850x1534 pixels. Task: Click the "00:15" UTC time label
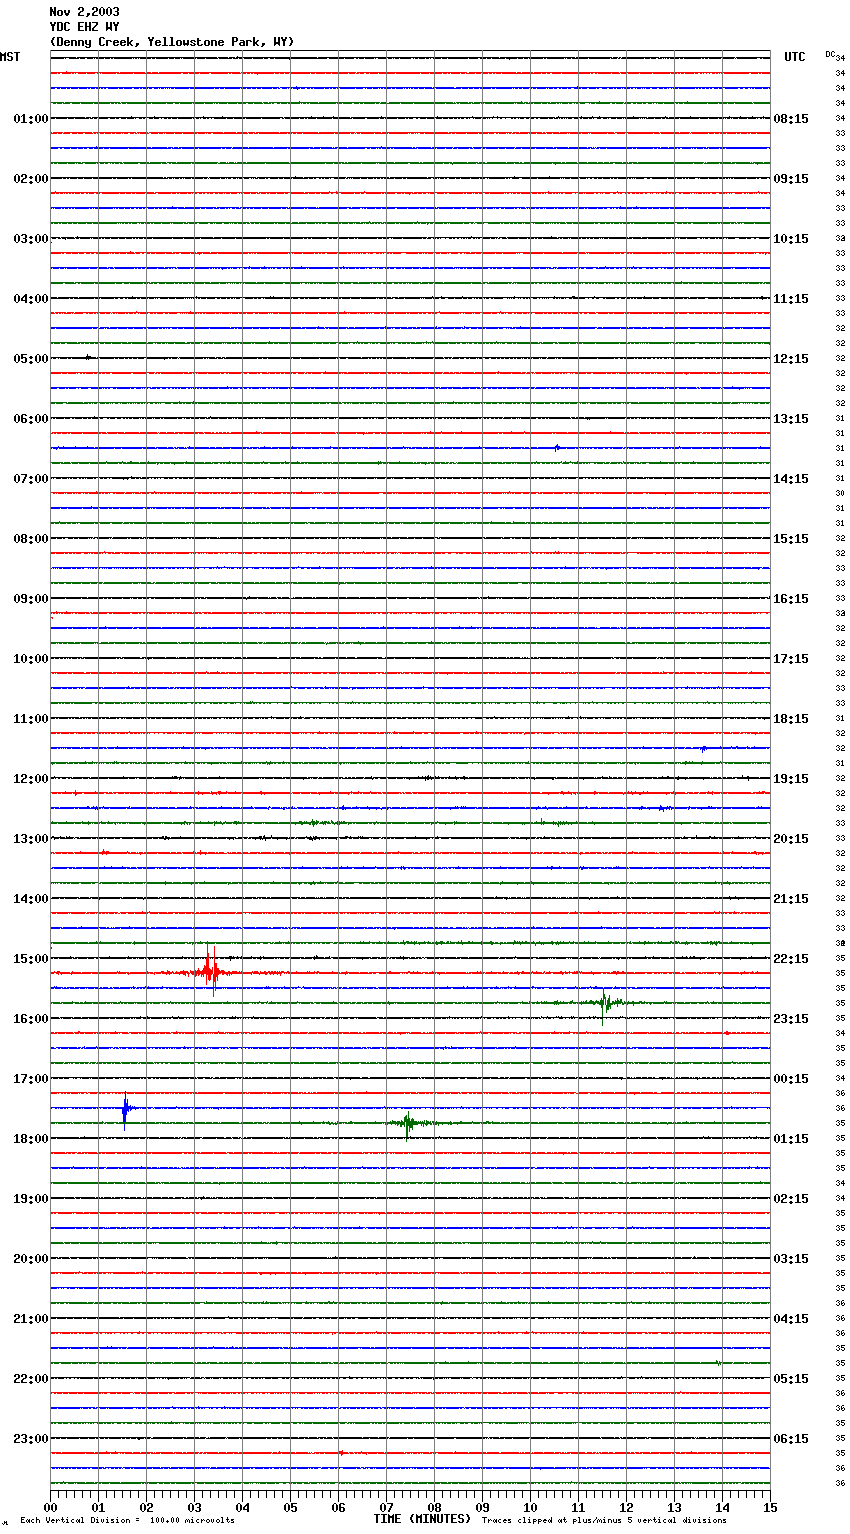(791, 1079)
